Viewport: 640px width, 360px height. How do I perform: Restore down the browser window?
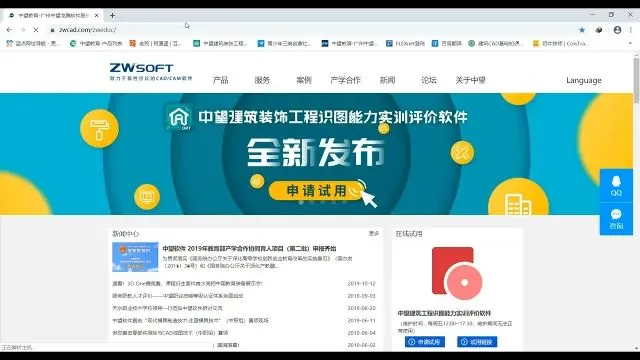[x=611, y=15]
